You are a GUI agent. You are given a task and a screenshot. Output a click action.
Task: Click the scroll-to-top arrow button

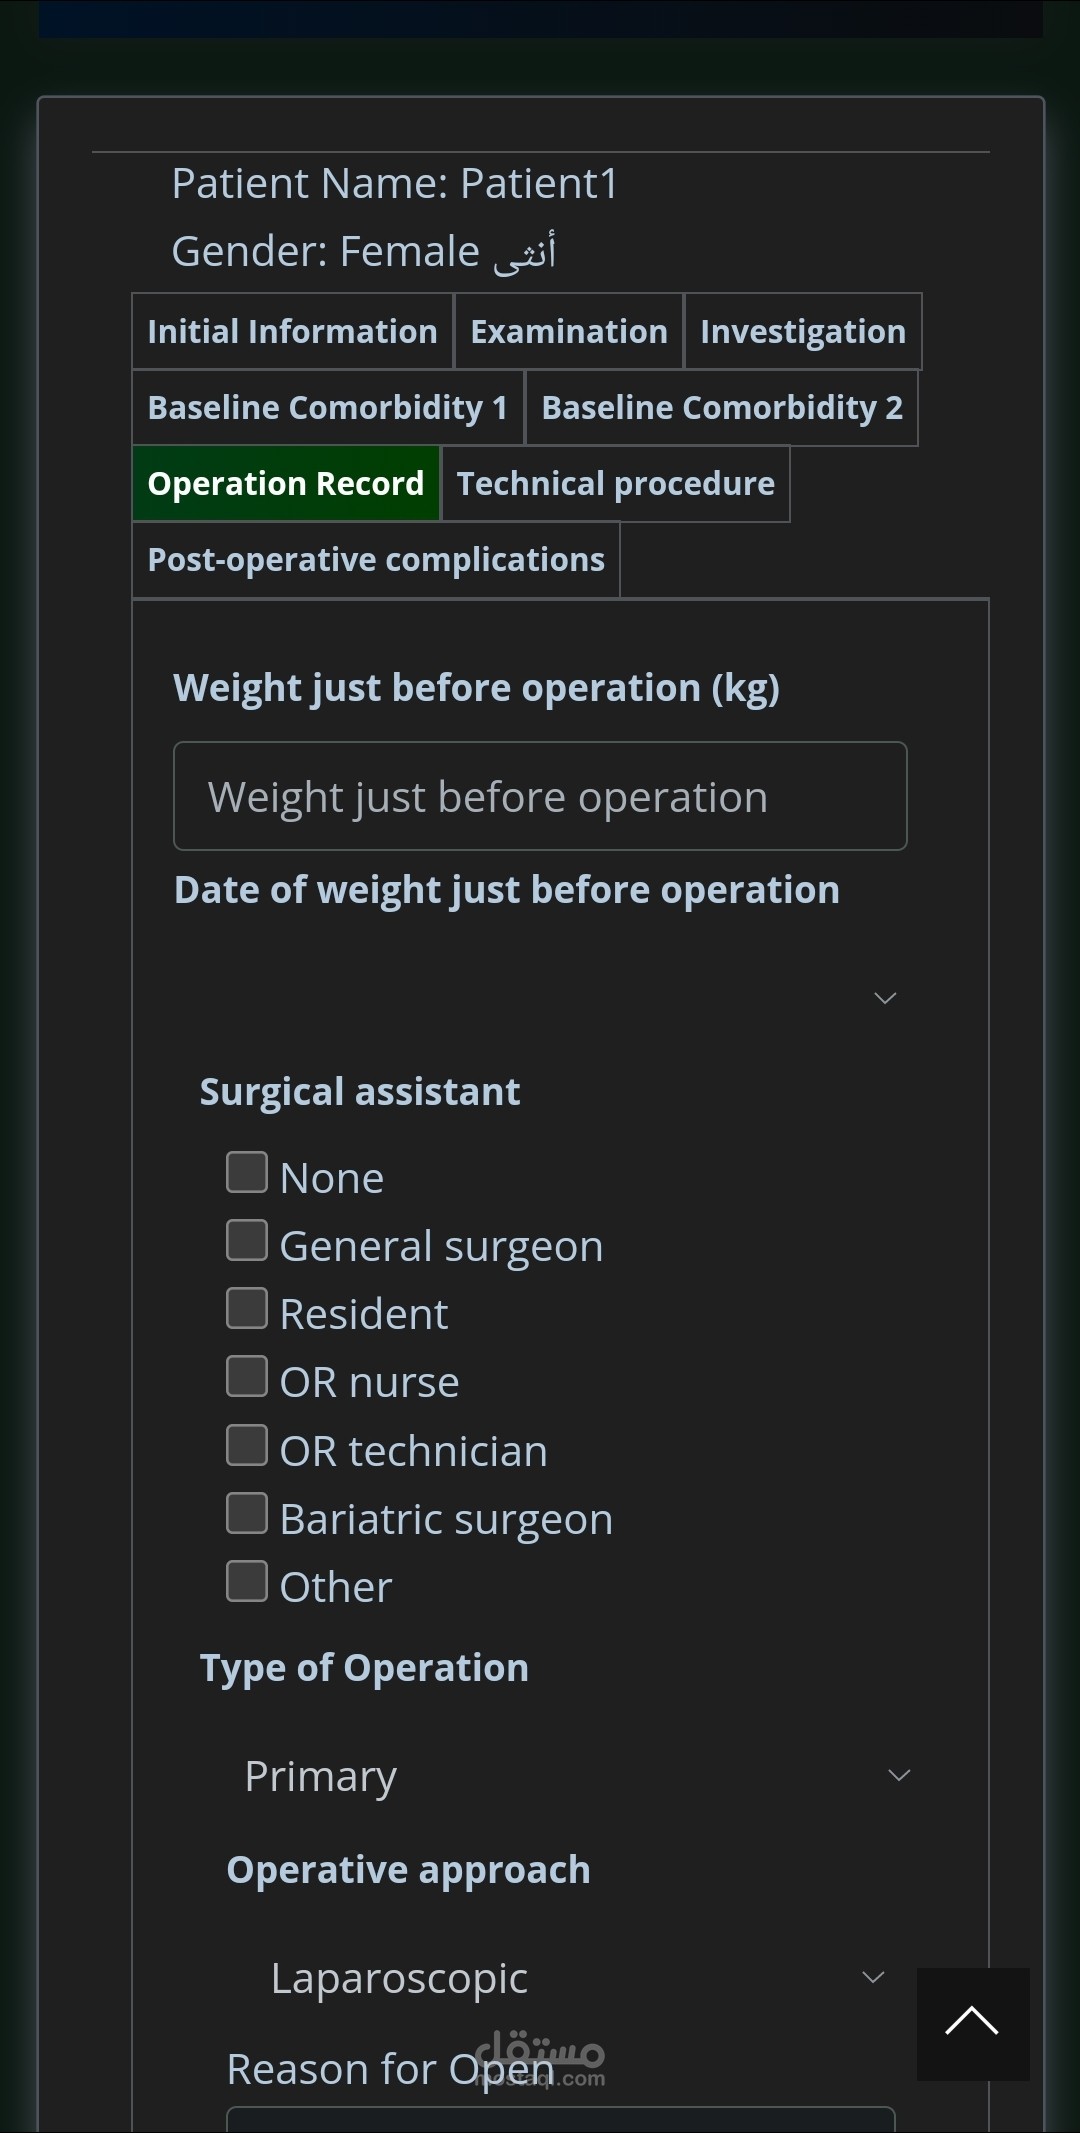[972, 2023]
